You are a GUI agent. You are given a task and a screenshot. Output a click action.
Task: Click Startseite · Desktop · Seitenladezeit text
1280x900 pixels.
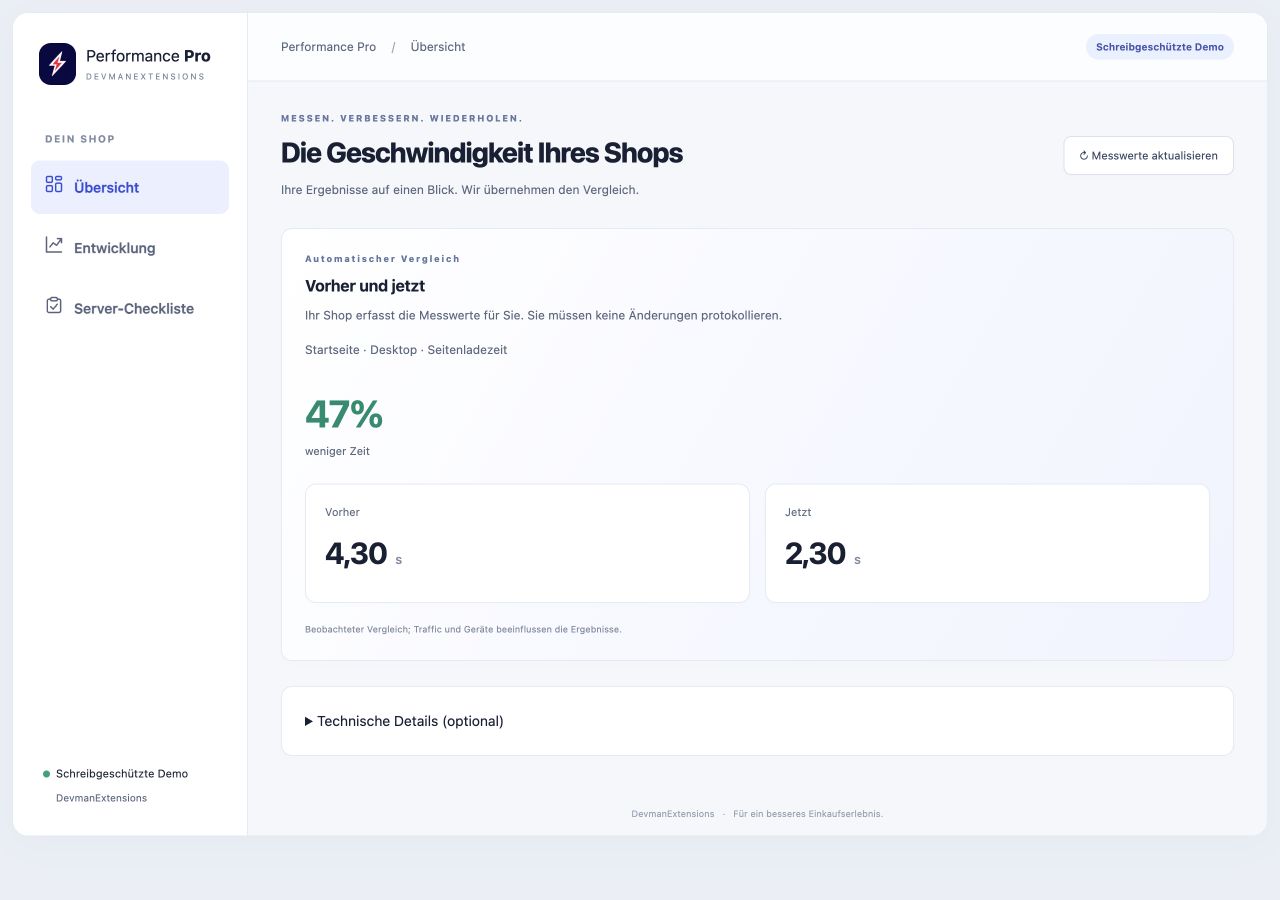tap(406, 350)
